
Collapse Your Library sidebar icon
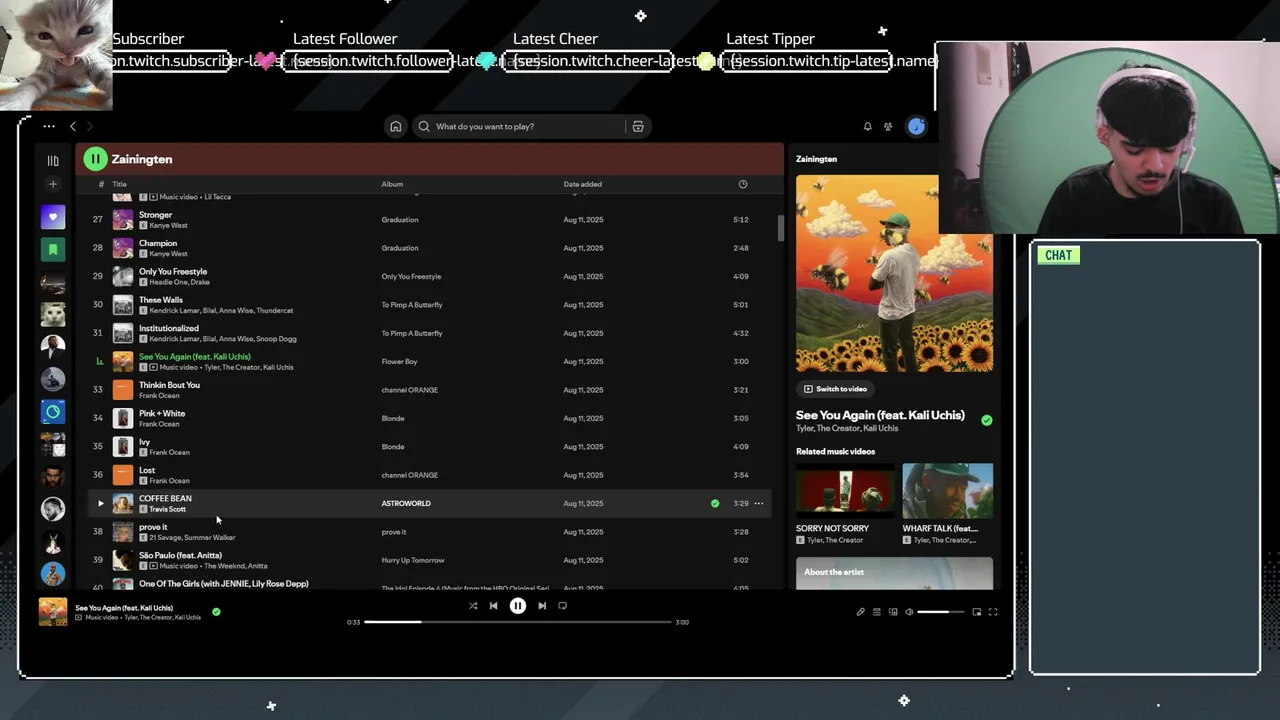53,160
